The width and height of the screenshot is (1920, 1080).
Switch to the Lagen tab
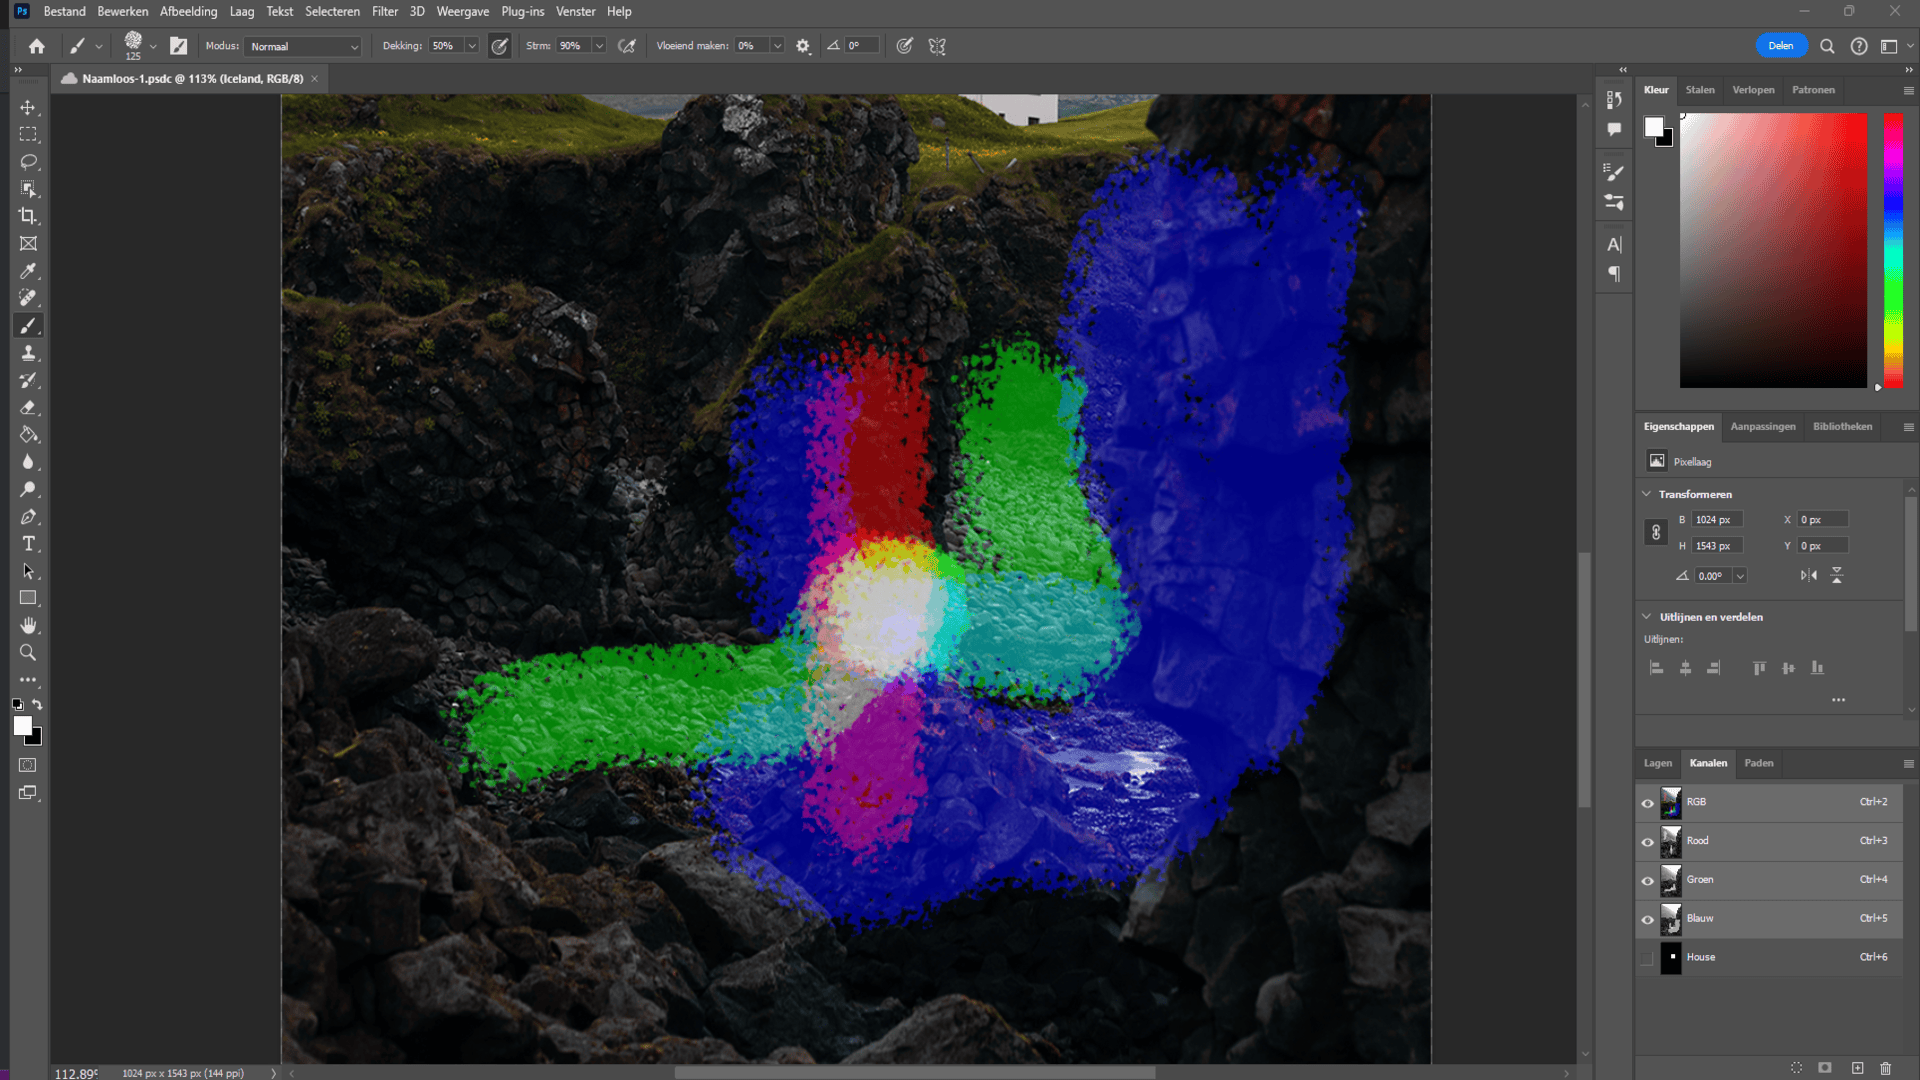pos(1657,763)
